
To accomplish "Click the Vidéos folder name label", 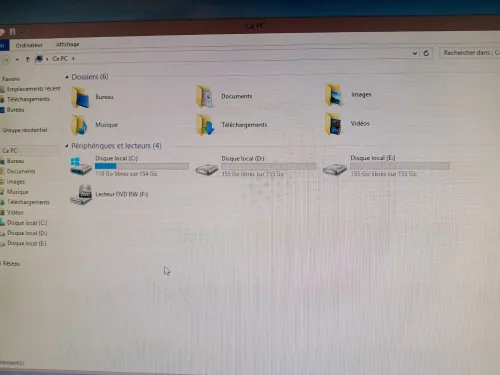I will [x=360, y=123].
